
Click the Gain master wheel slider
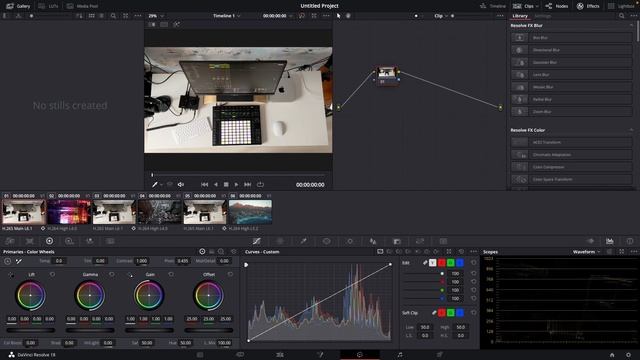(x=149, y=330)
